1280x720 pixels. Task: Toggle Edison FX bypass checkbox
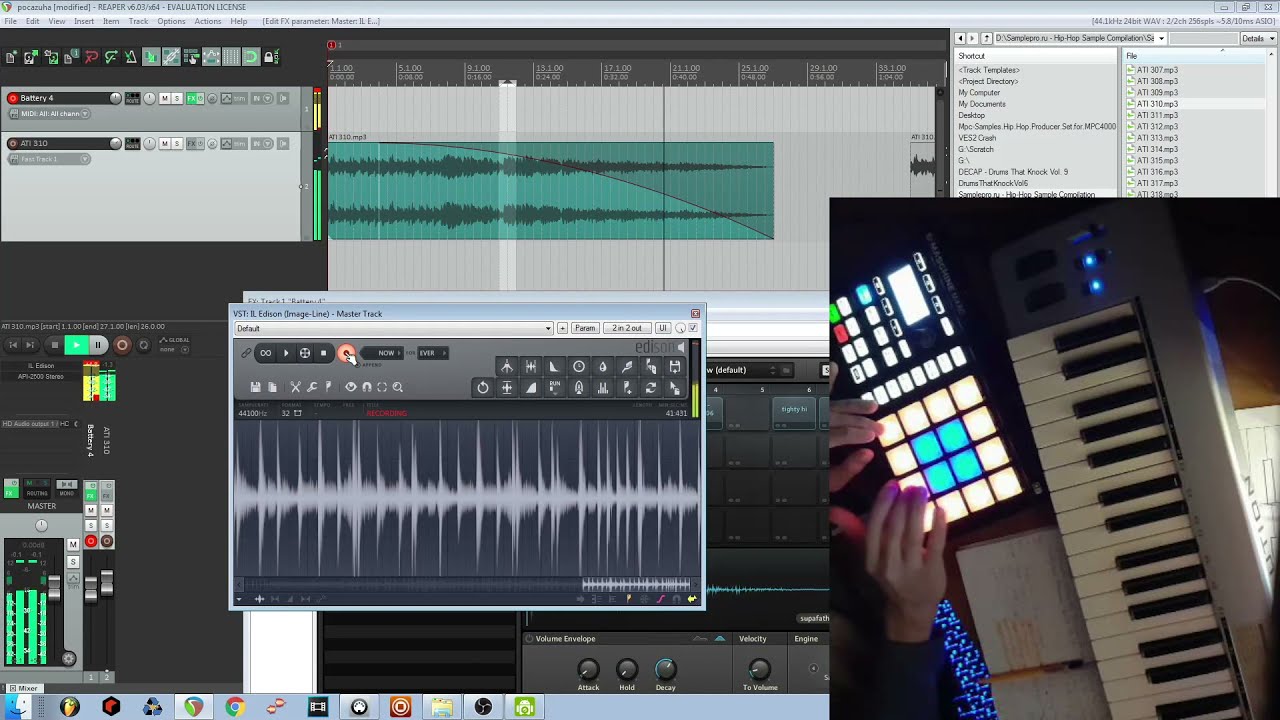click(x=693, y=328)
